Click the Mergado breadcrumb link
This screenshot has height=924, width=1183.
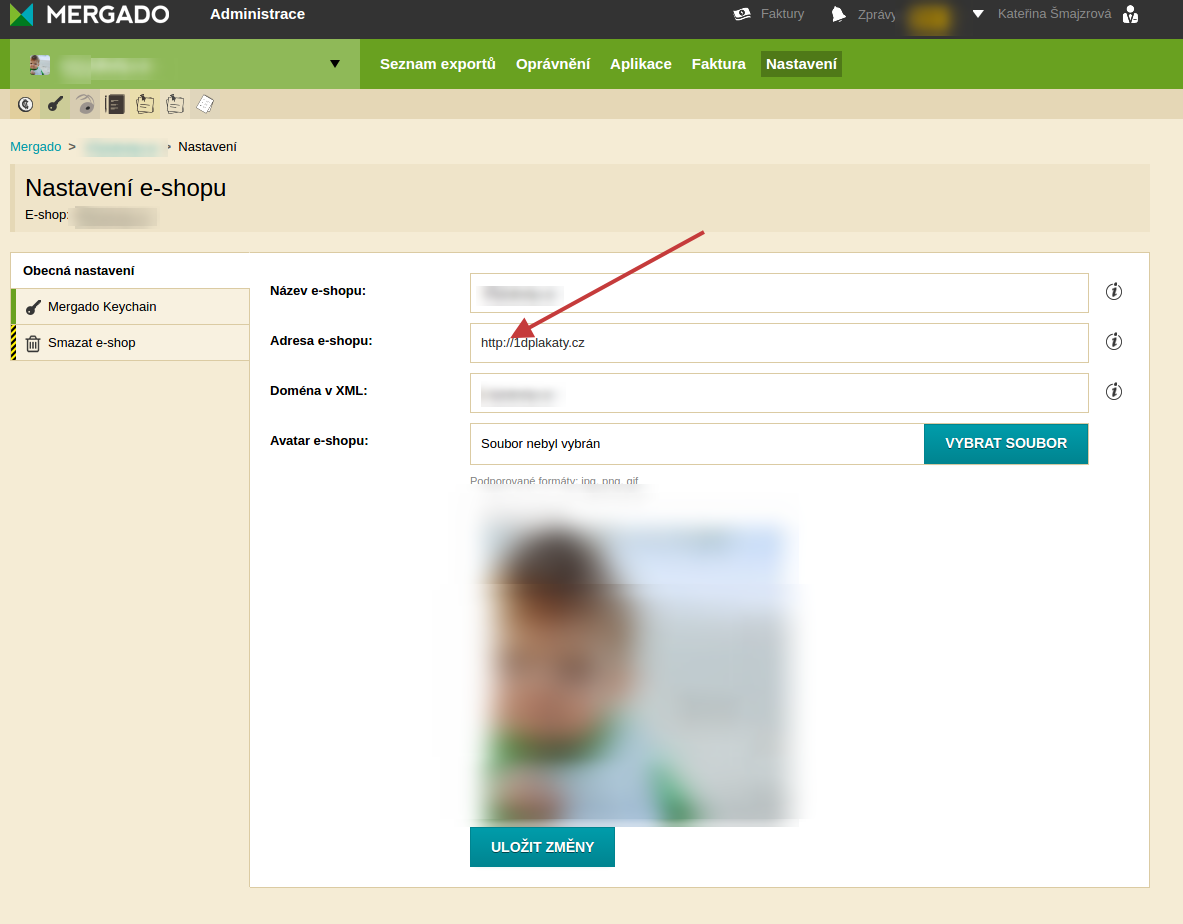[x=36, y=147]
